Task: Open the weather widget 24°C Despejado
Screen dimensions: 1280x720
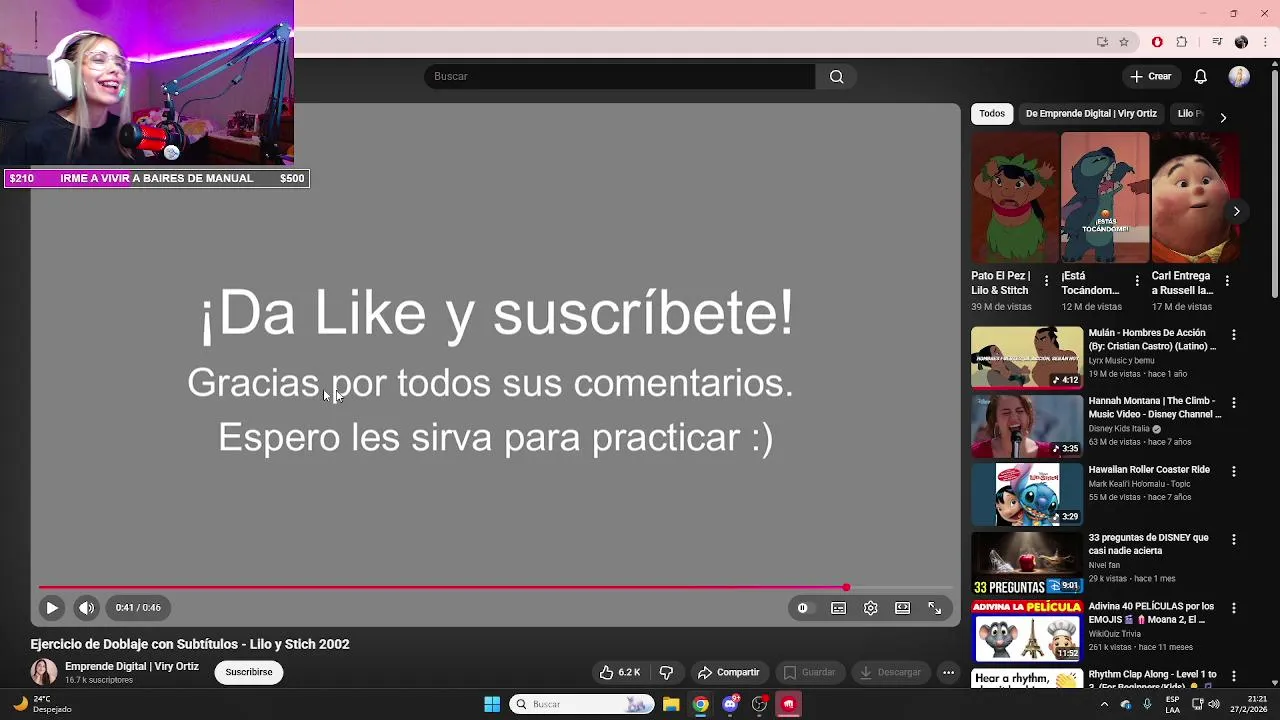Action: tap(40, 704)
